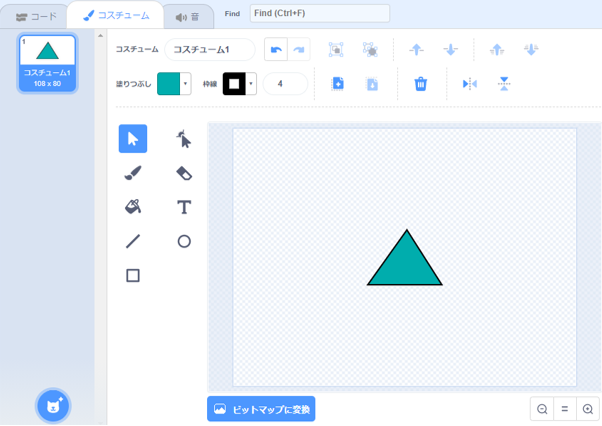Flip the shape horizontally
Screen dimensions: 602x426
click(x=470, y=84)
